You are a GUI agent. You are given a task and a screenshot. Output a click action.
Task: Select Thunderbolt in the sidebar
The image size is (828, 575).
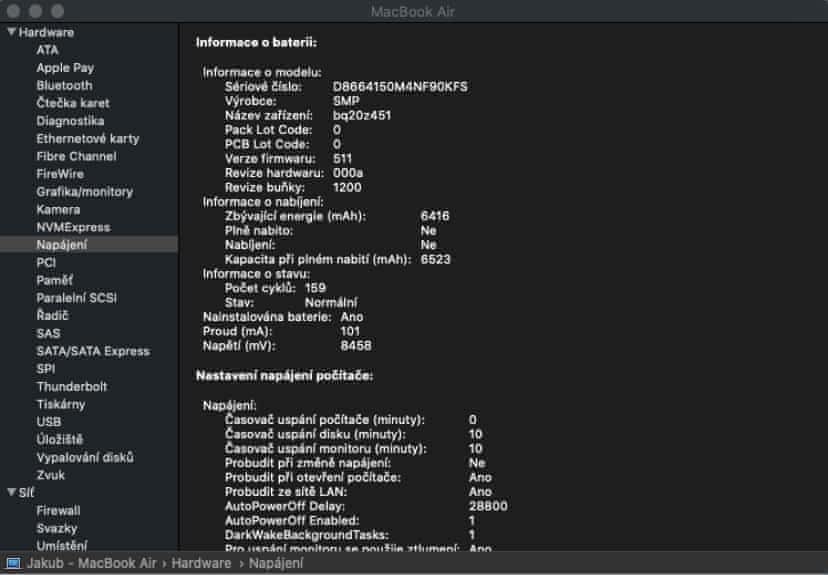point(71,386)
